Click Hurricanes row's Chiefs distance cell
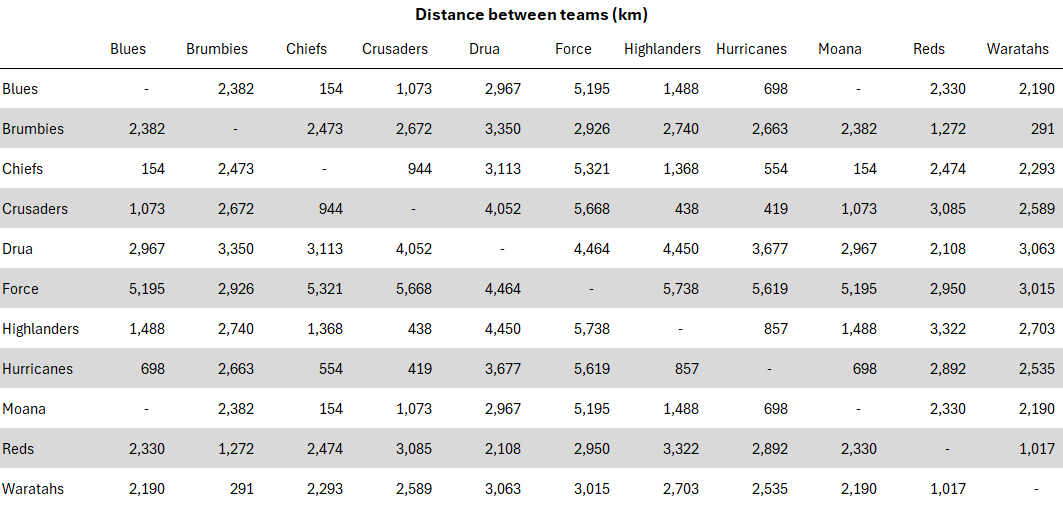This screenshot has height=509, width=1063. [329, 369]
